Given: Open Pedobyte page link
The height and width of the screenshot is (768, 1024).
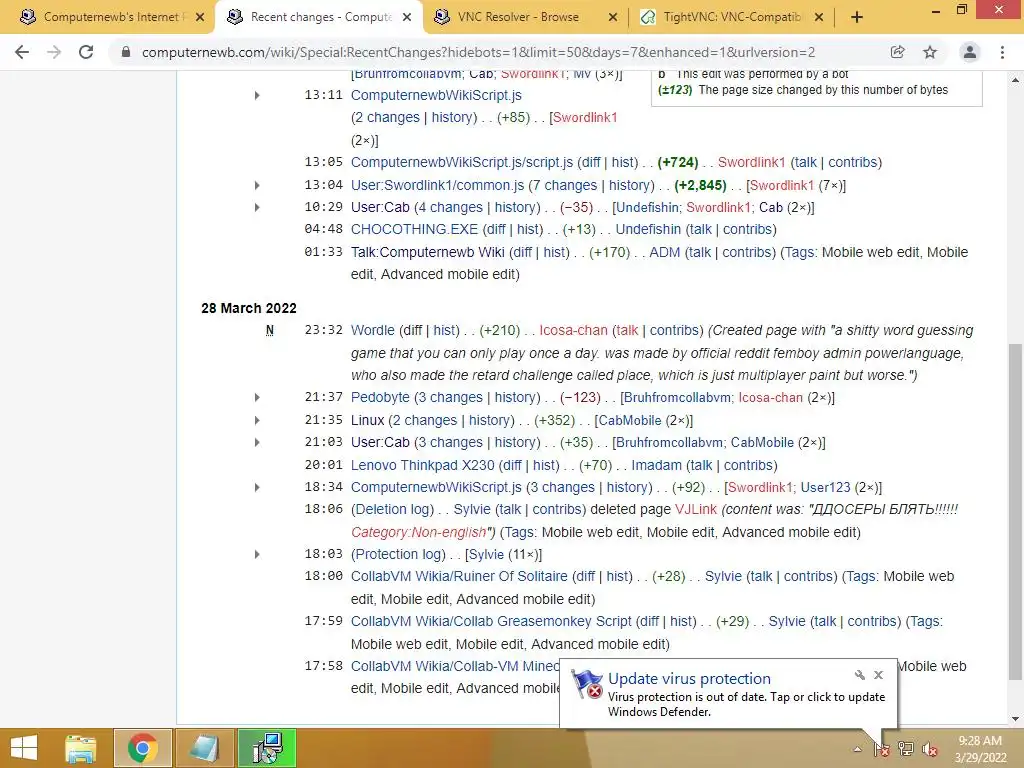Looking at the screenshot, I should [380, 398].
